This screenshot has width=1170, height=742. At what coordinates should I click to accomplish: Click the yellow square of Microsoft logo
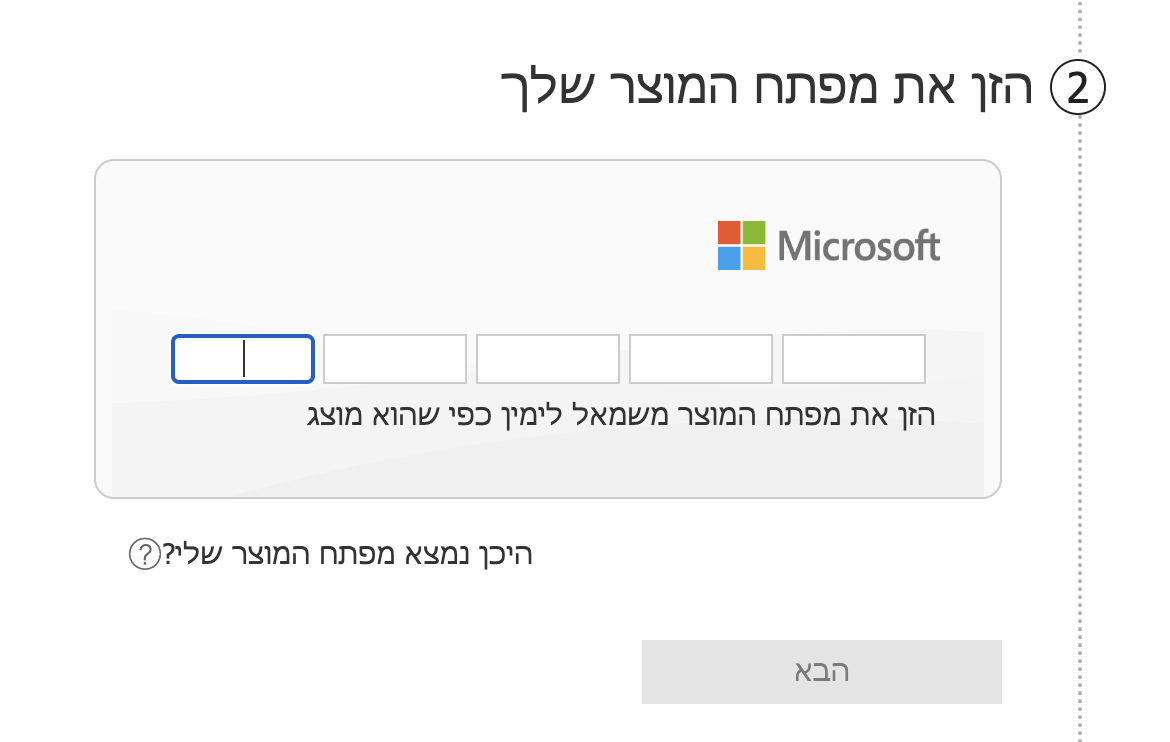[x=754, y=258]
